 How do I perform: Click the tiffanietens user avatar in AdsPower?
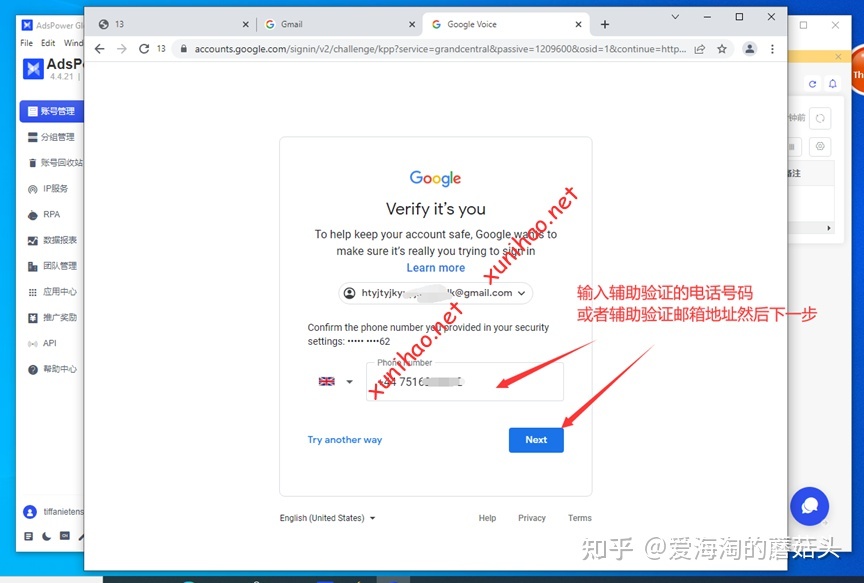coord(30,512)
